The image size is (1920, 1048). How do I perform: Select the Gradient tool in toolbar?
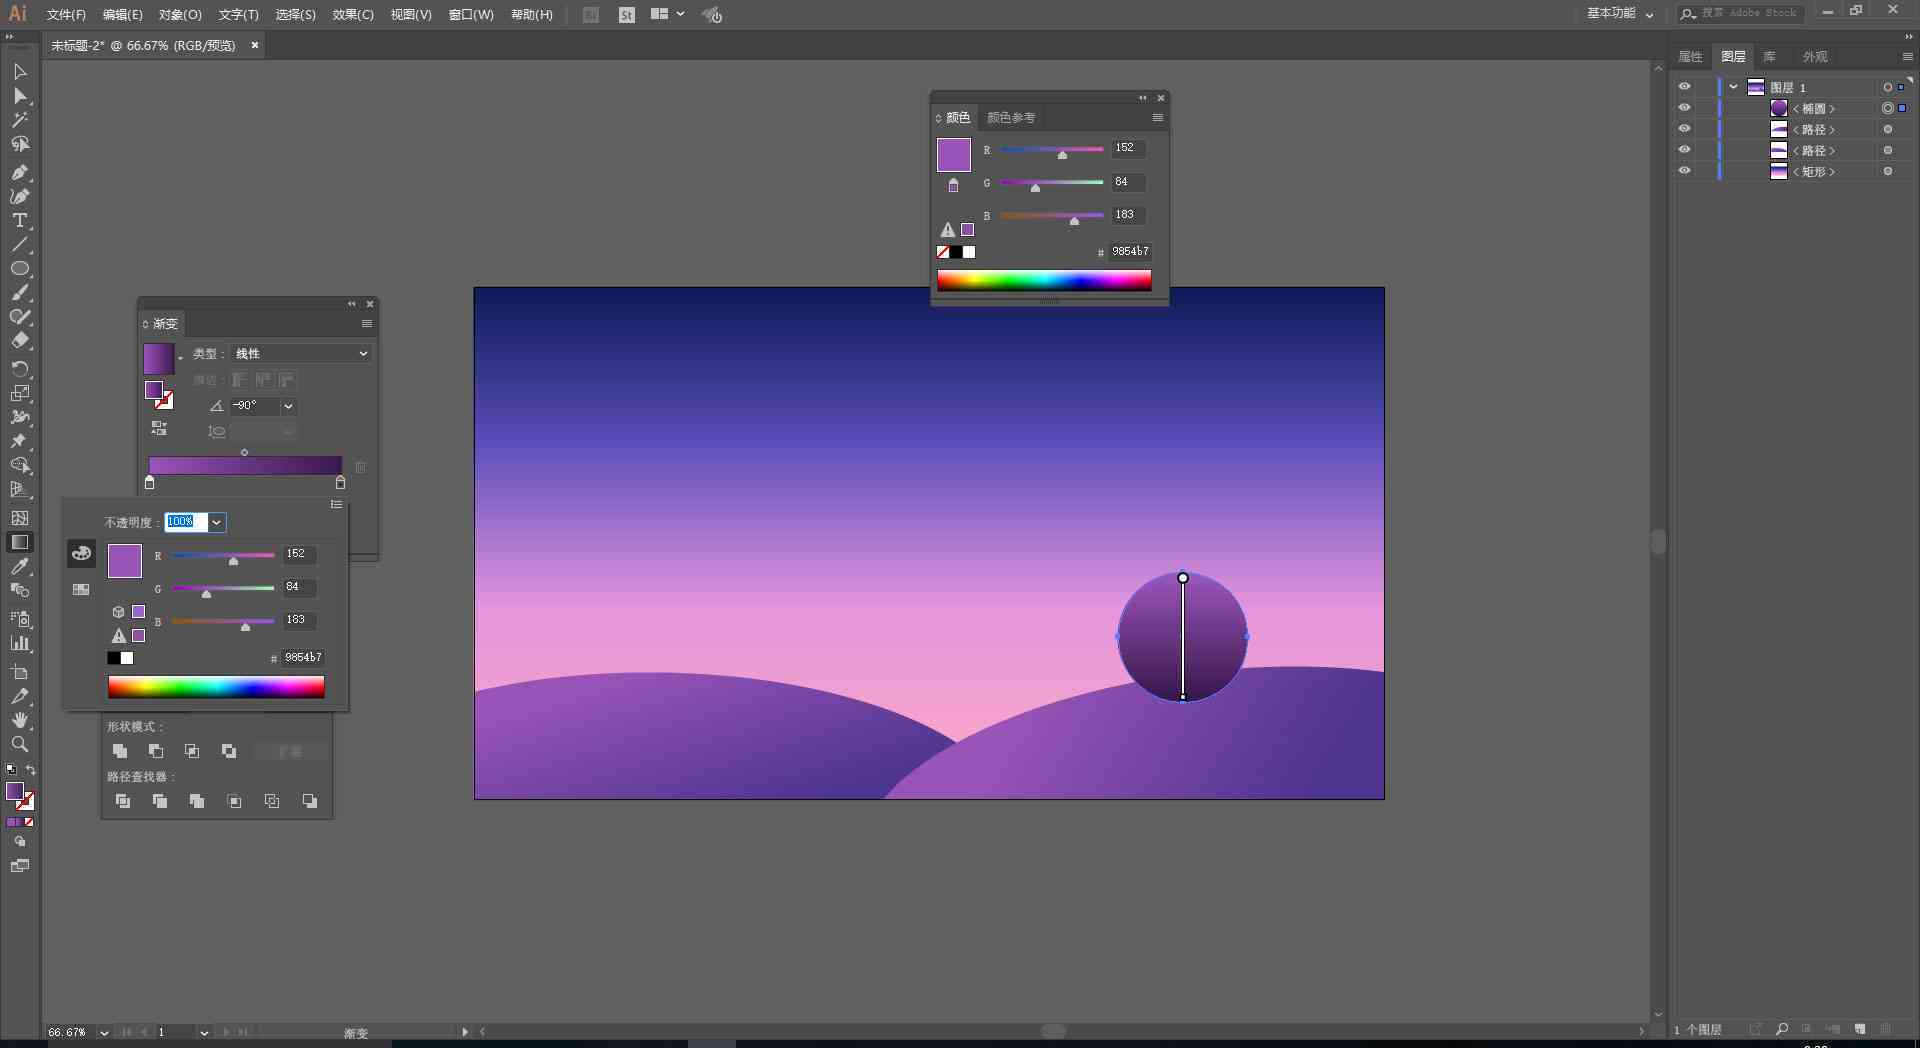pos(20,542)
